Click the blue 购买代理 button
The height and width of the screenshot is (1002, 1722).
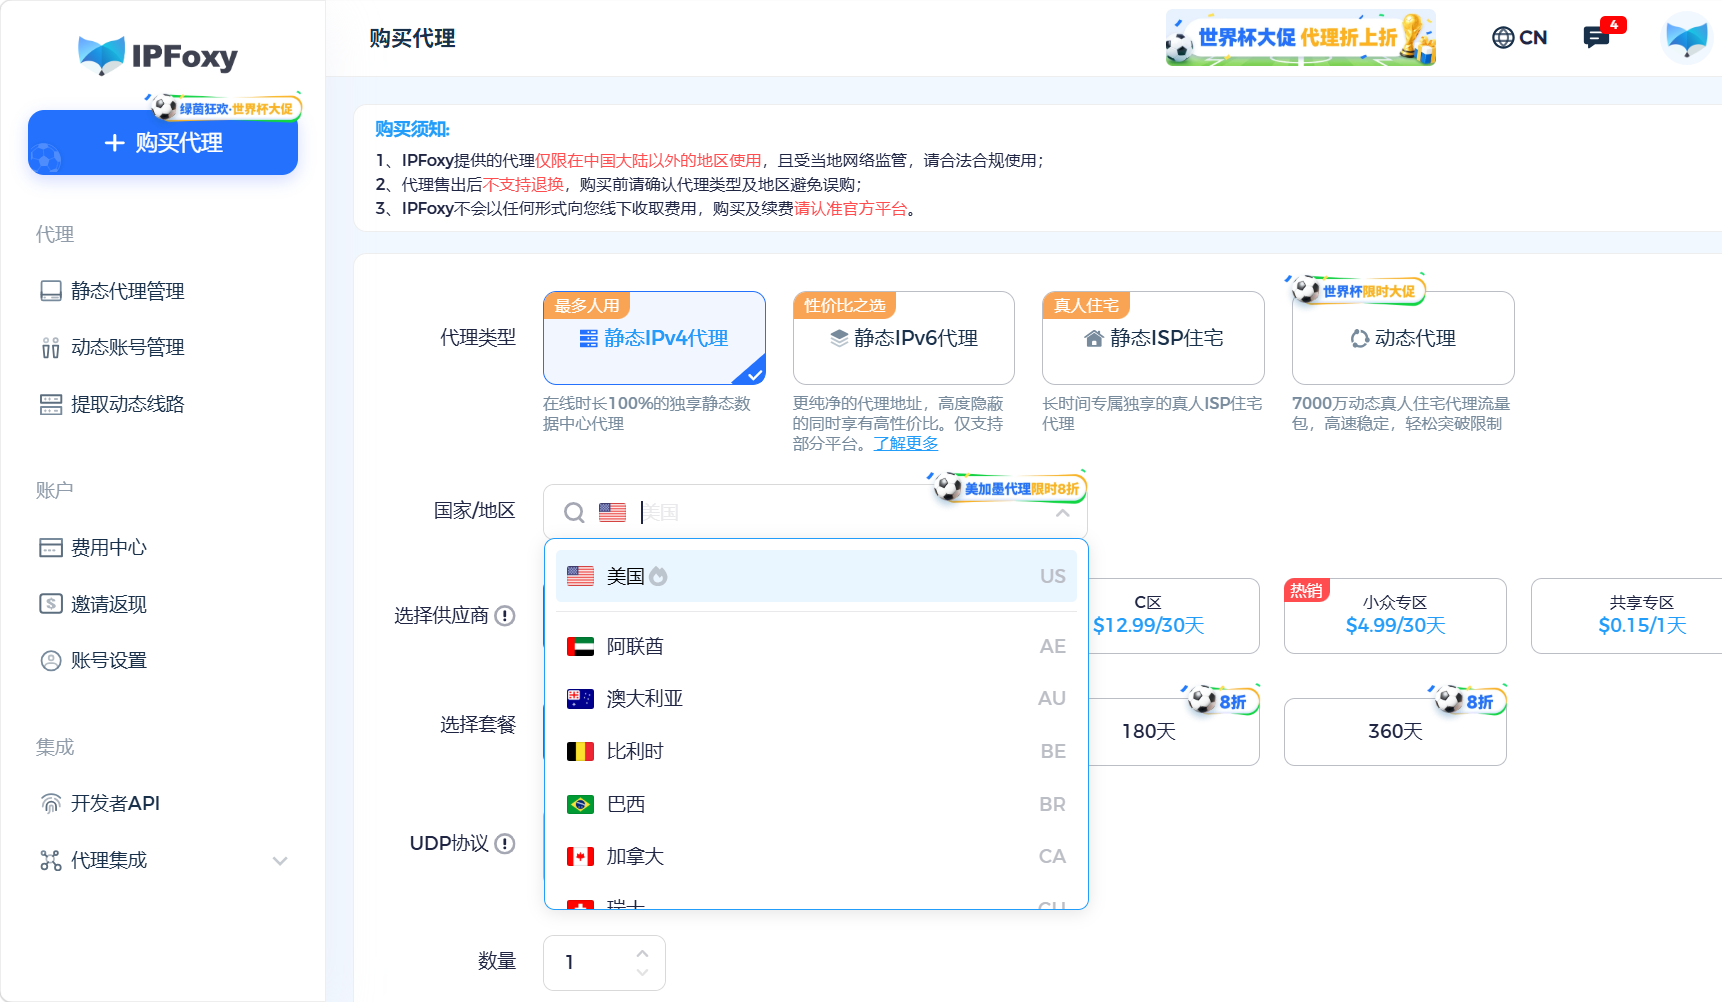tap(163, 143)
